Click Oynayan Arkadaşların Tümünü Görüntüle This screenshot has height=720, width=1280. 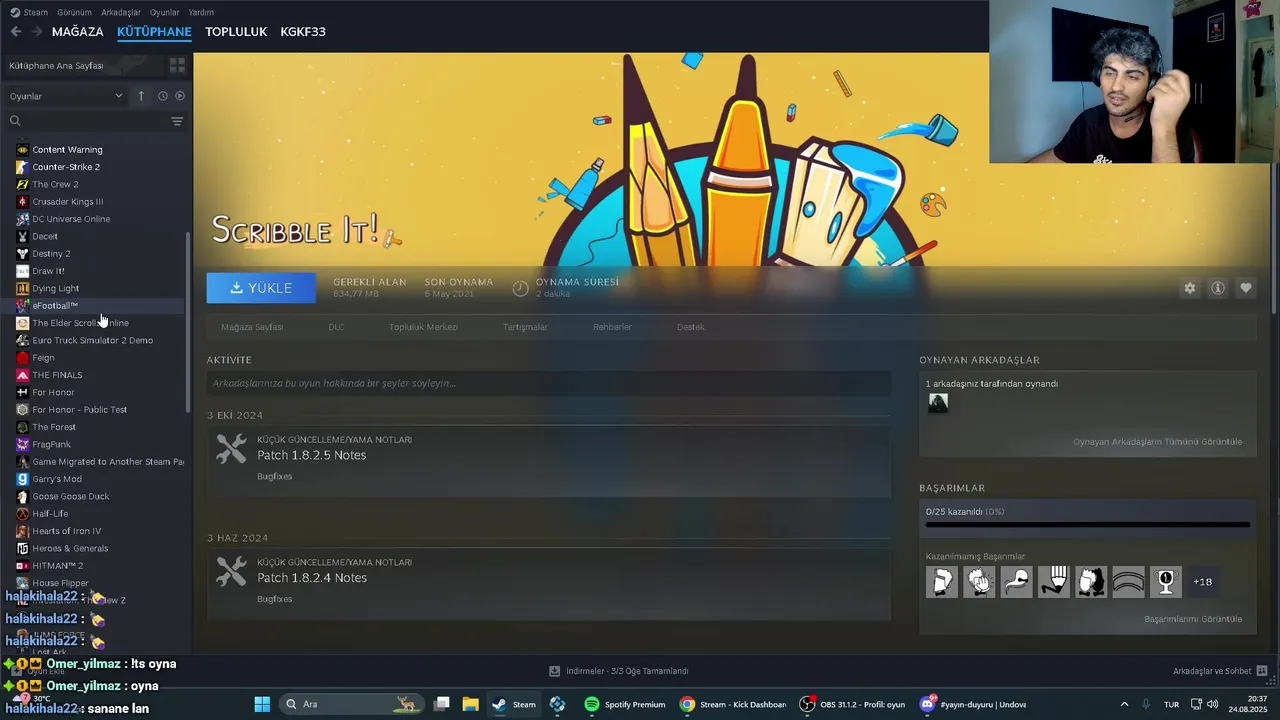(1157, 442)
